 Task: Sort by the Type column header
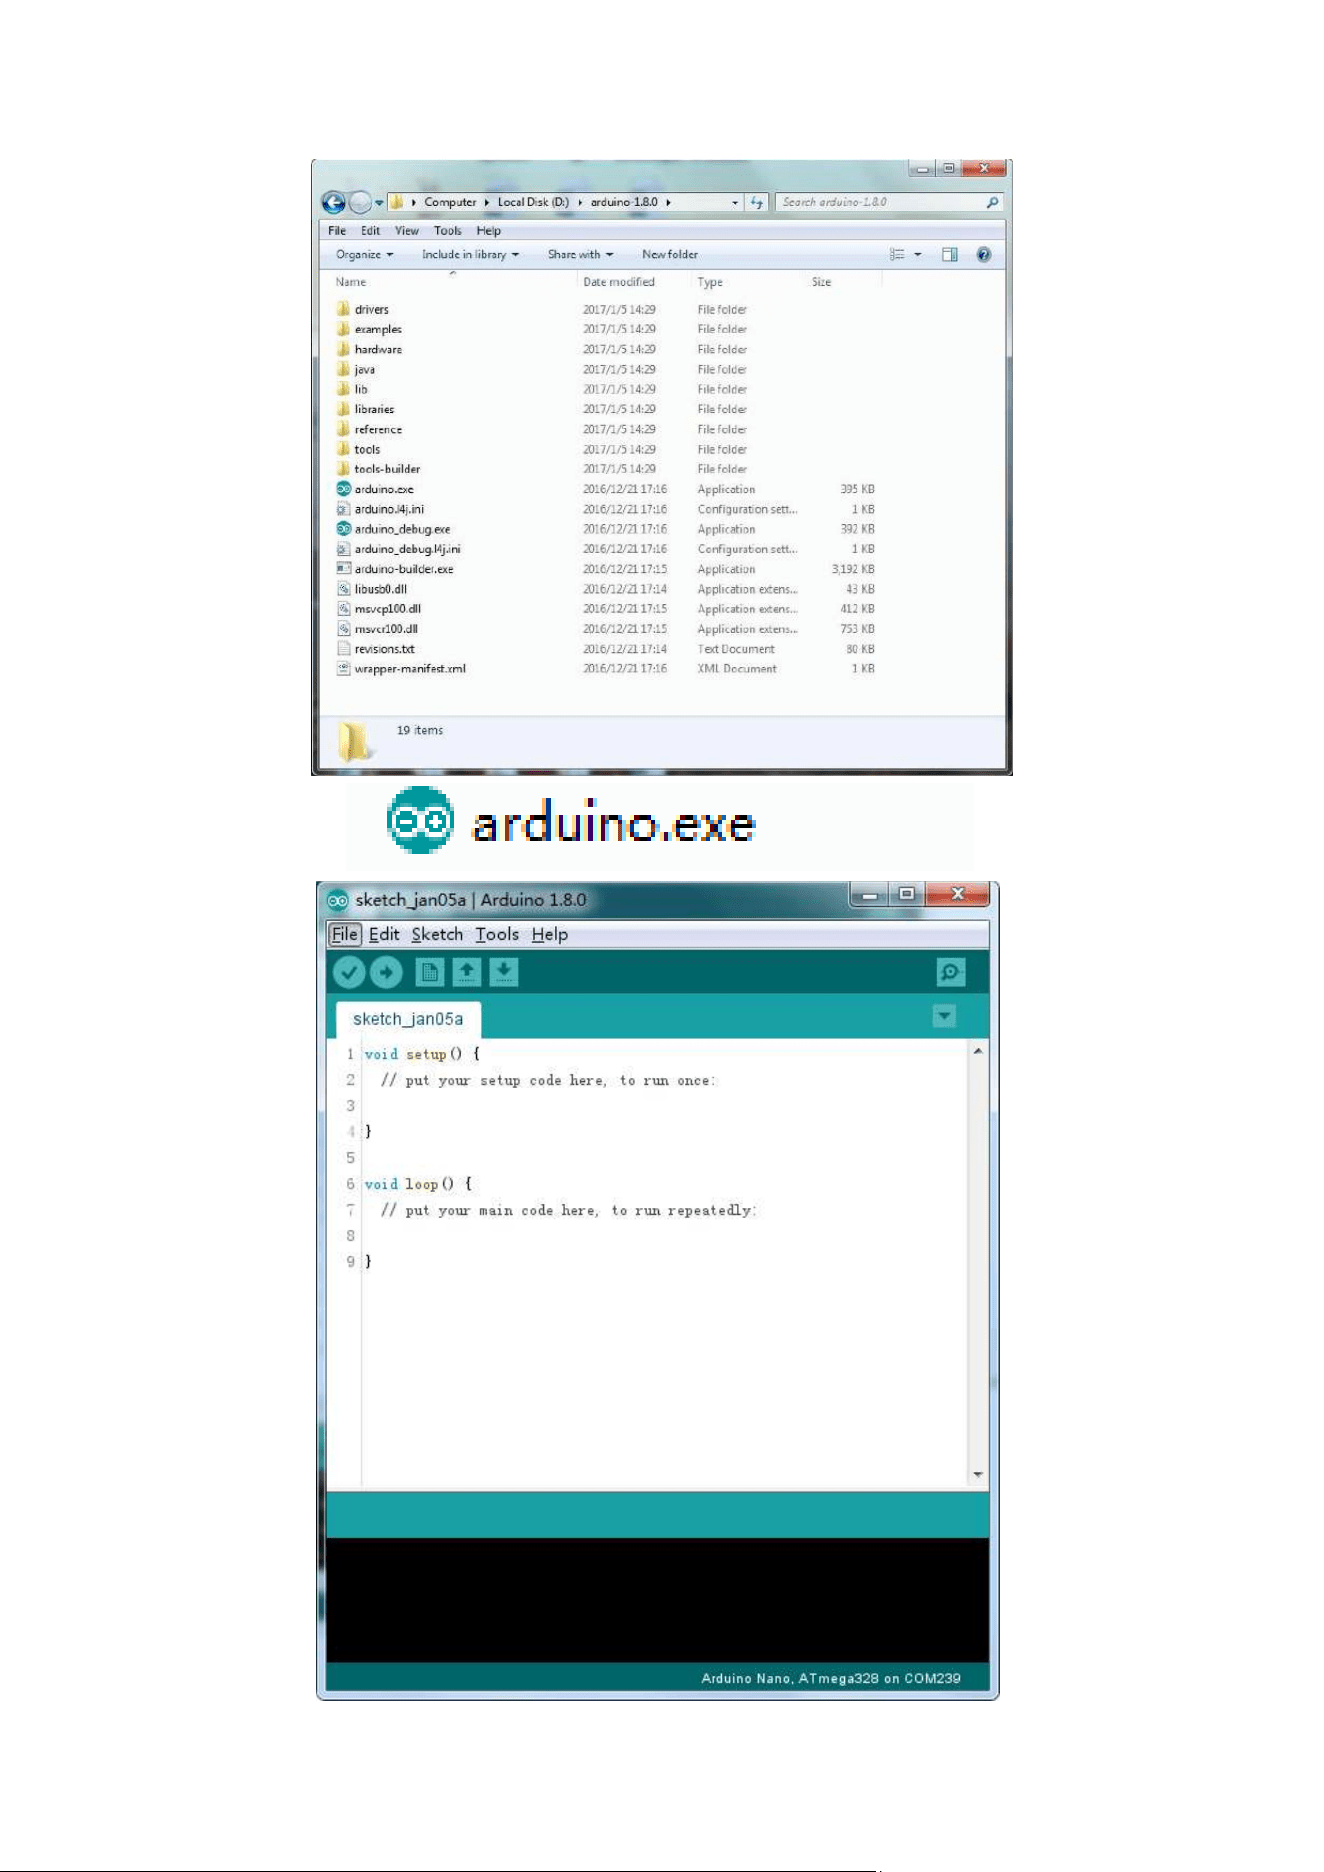[710, 282]
